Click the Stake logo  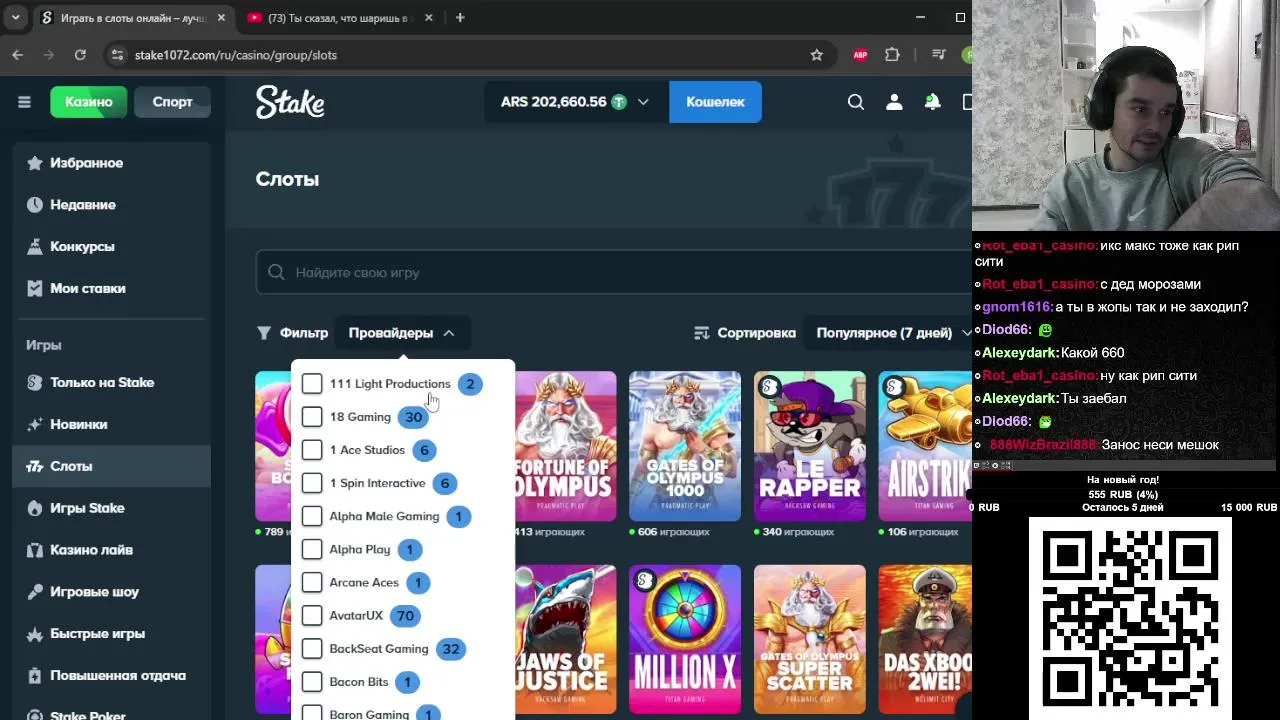pos(290,102)
